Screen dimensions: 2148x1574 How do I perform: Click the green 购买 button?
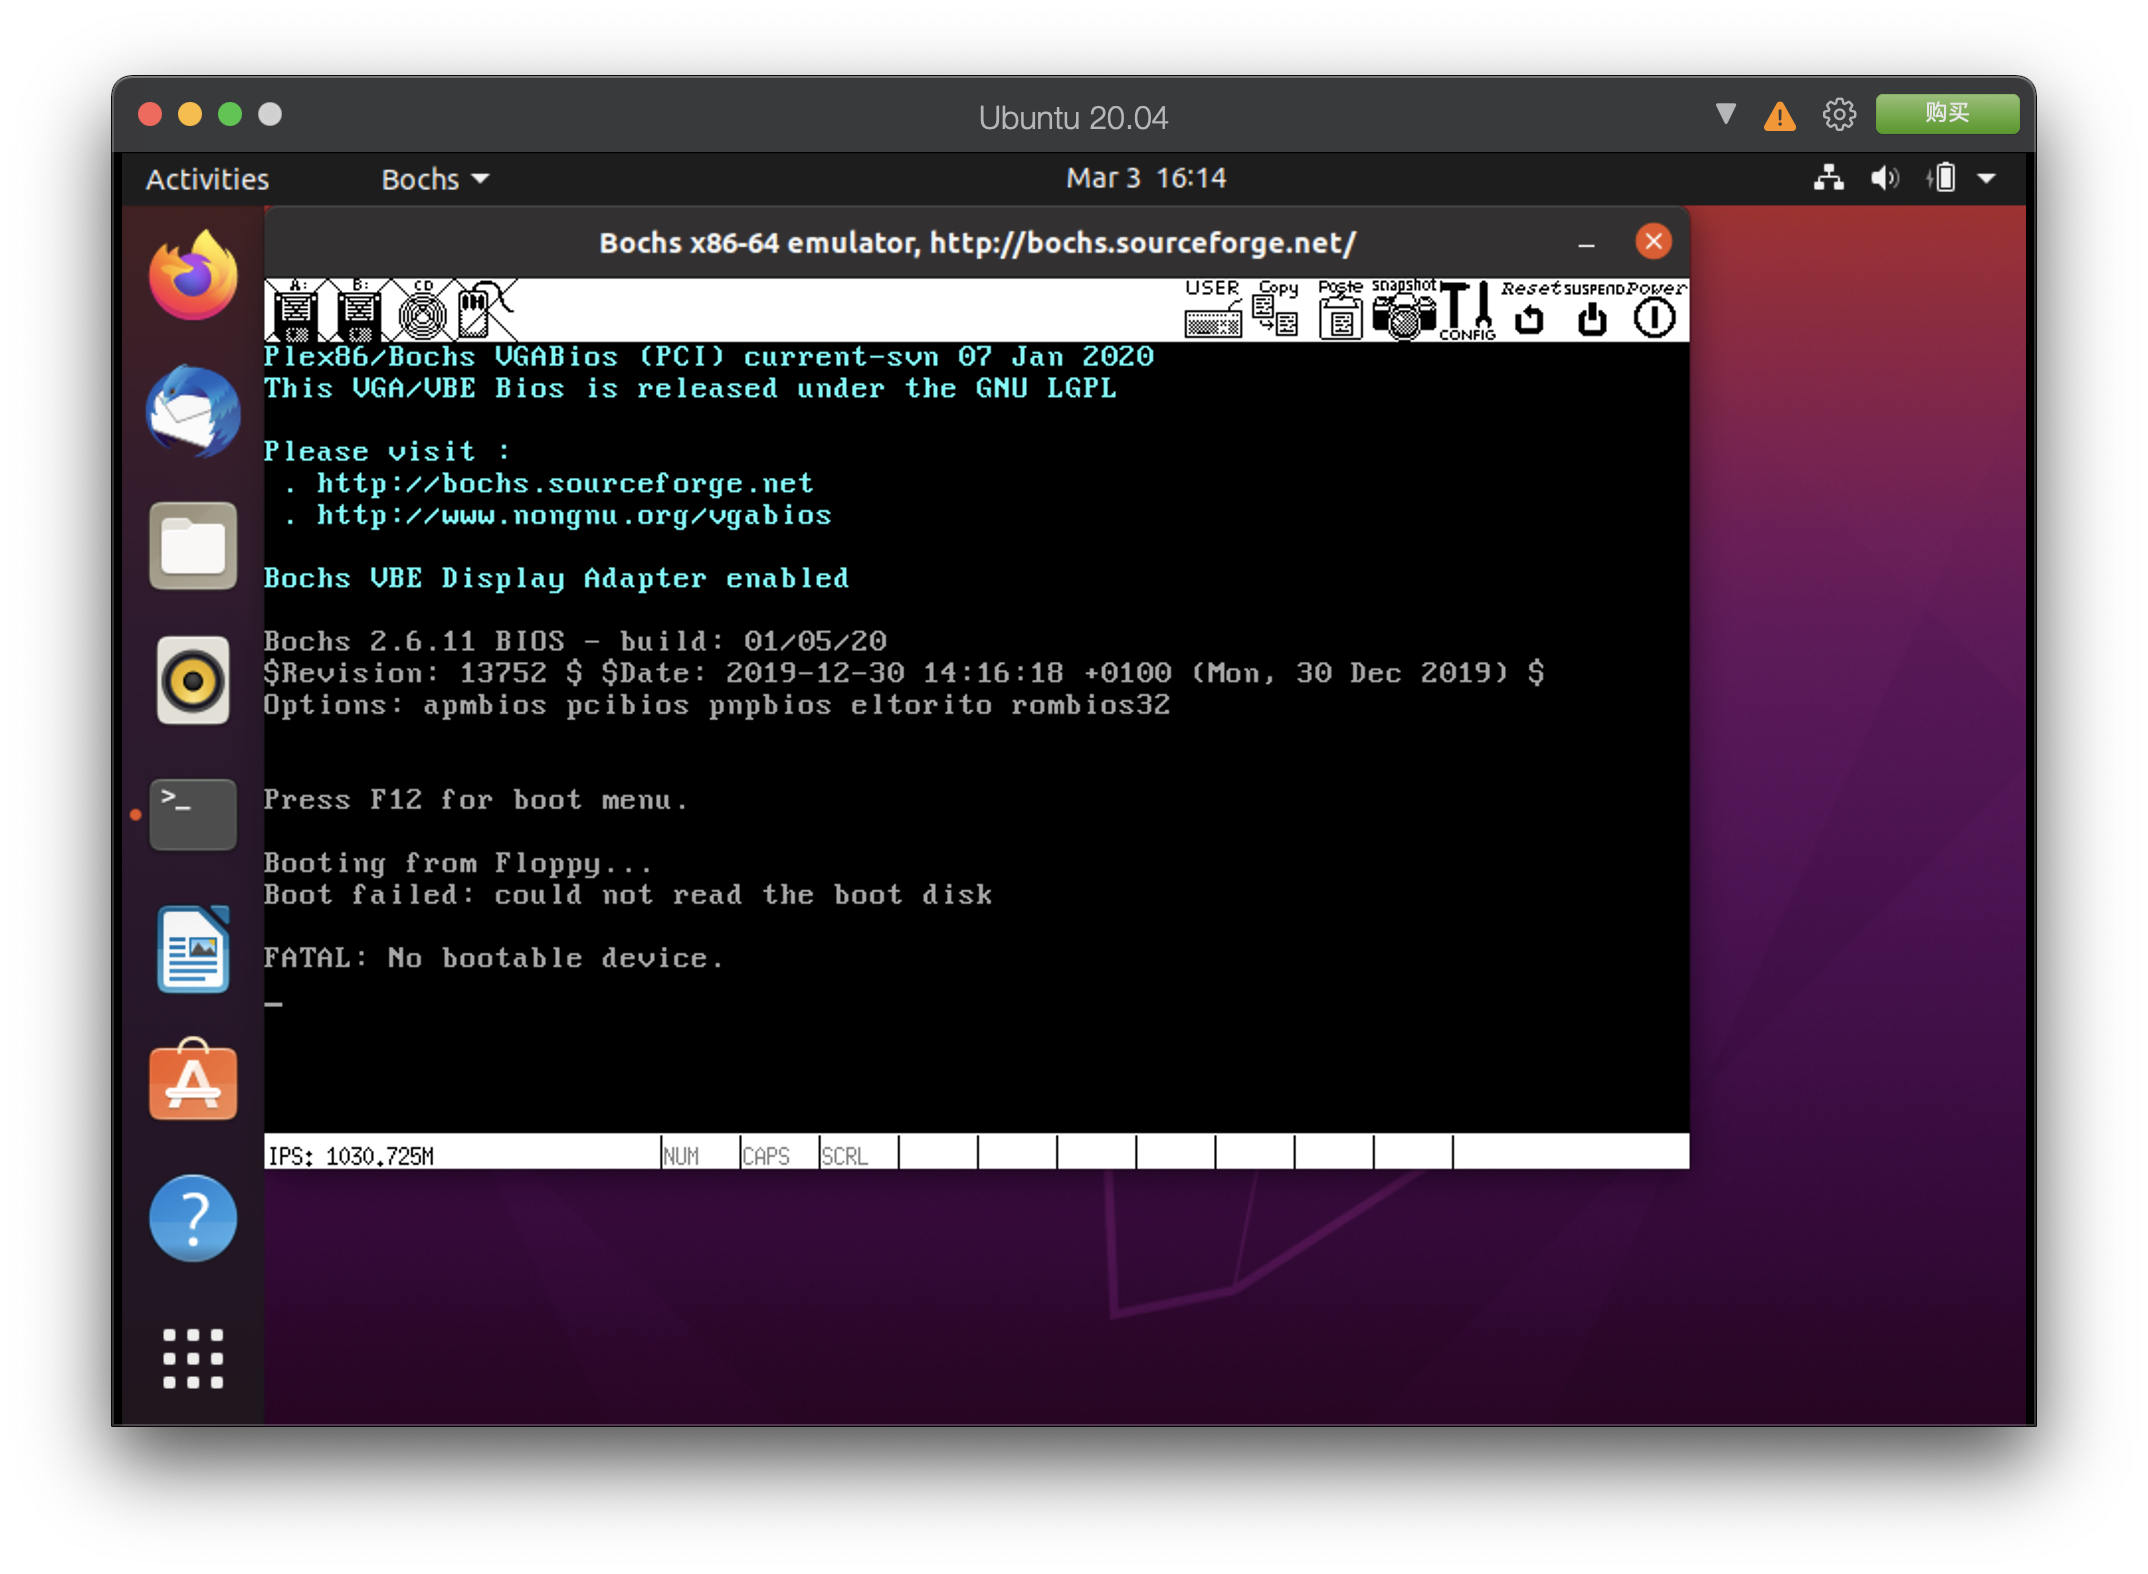[1946, 114]
